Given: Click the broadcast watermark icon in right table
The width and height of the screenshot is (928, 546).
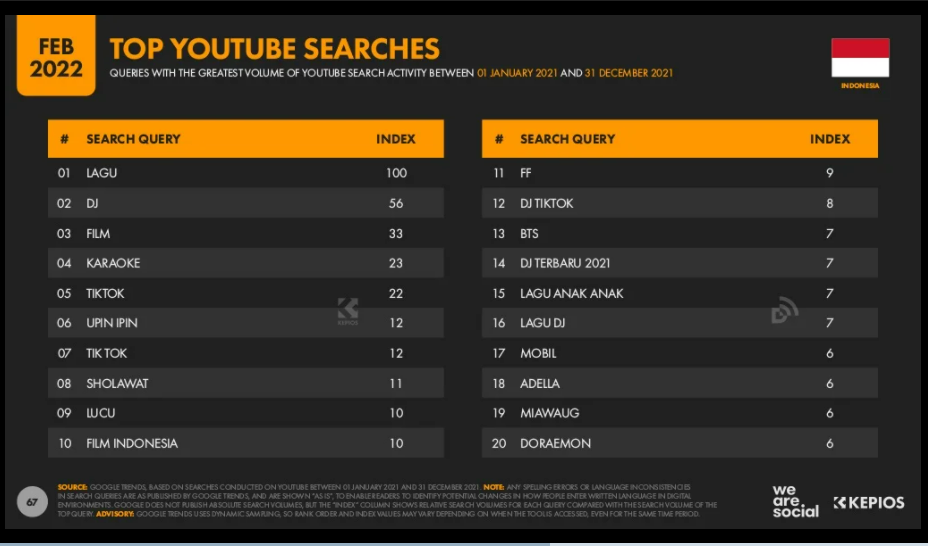Looking at the screenshot, I should 785,311.
